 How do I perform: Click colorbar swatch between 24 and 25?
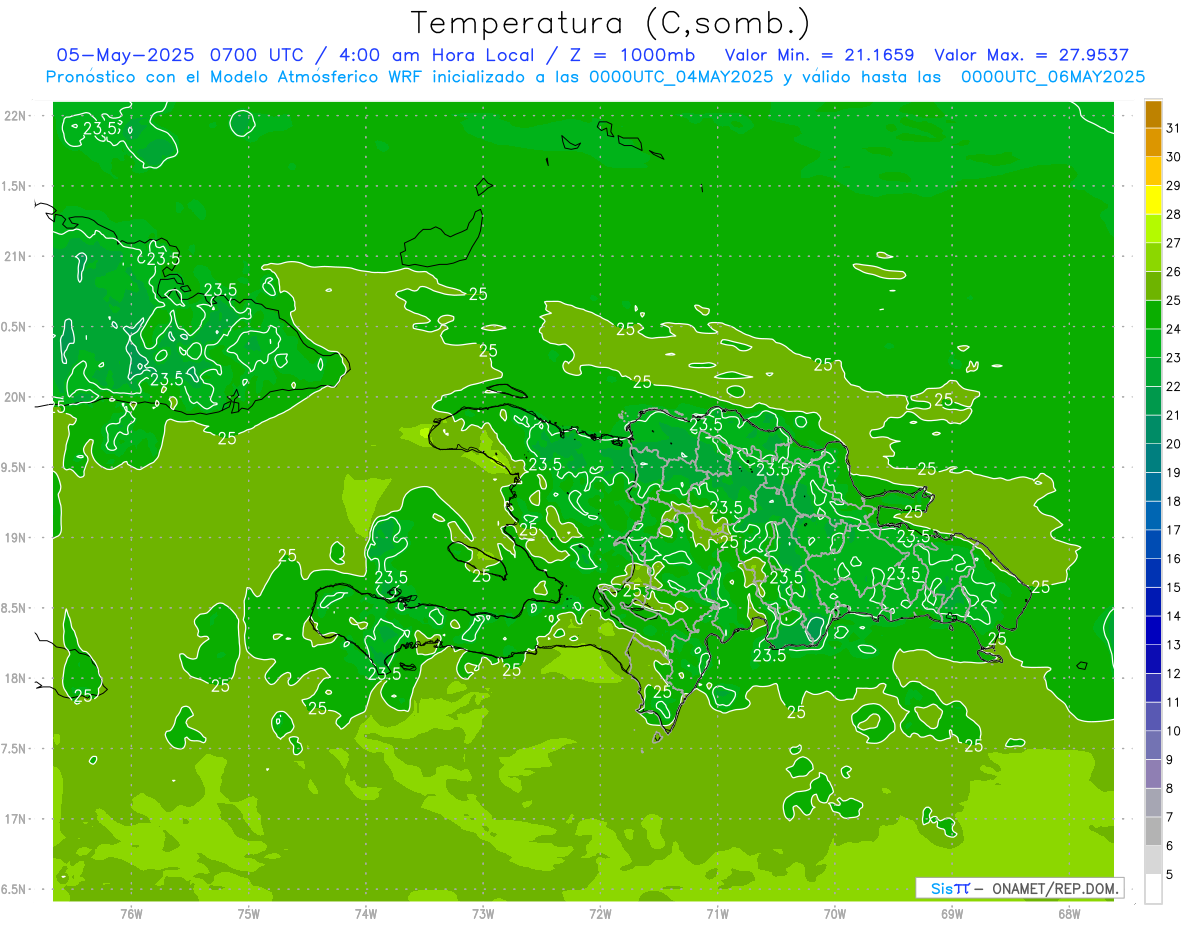[1153, 315]
